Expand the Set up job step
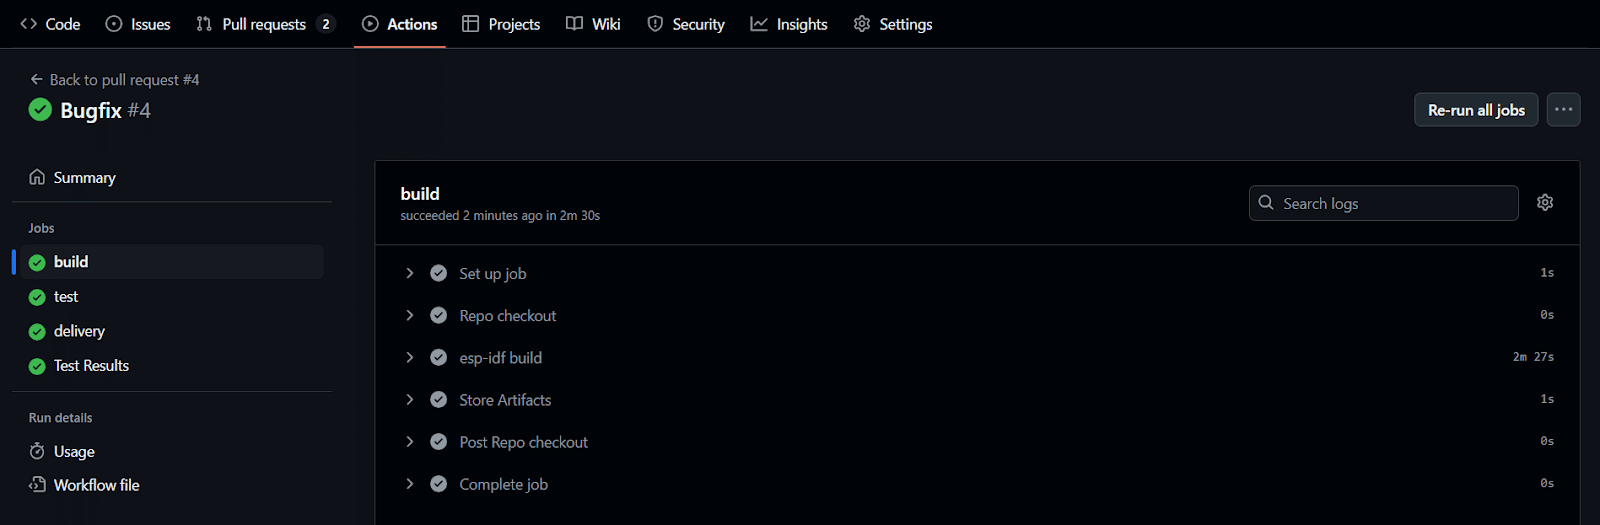1600x525 pixels. (x=410, y=273)
